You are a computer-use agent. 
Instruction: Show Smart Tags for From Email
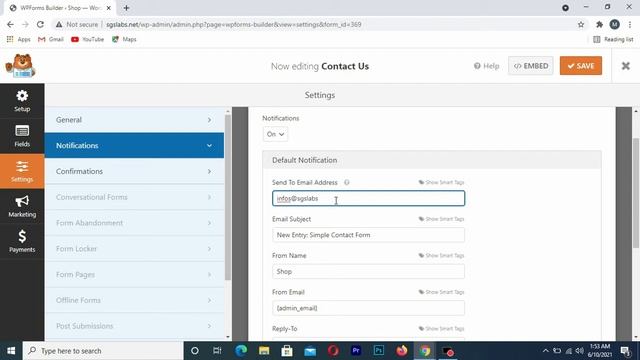441,292
